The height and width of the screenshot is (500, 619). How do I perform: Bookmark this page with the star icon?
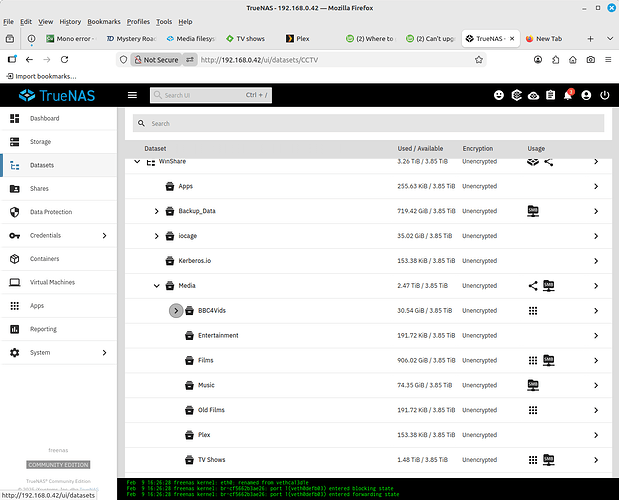click(x=479, y=60)
